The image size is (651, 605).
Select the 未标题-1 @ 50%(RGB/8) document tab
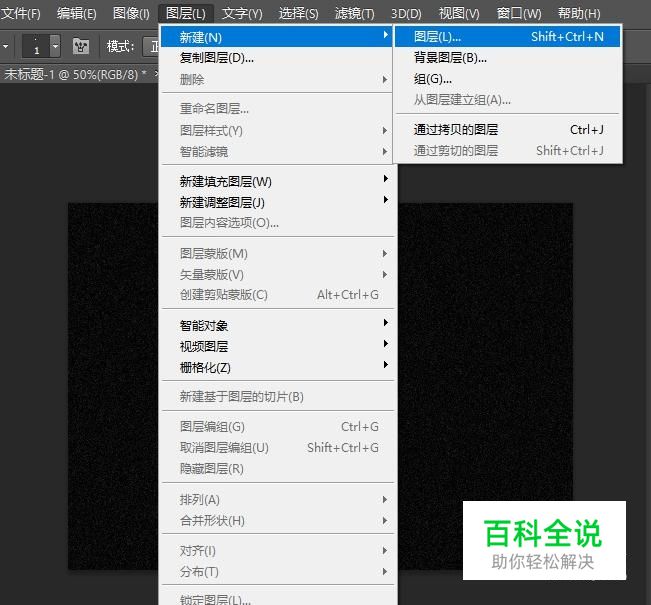pyautogui.click(x=75, y=74)
